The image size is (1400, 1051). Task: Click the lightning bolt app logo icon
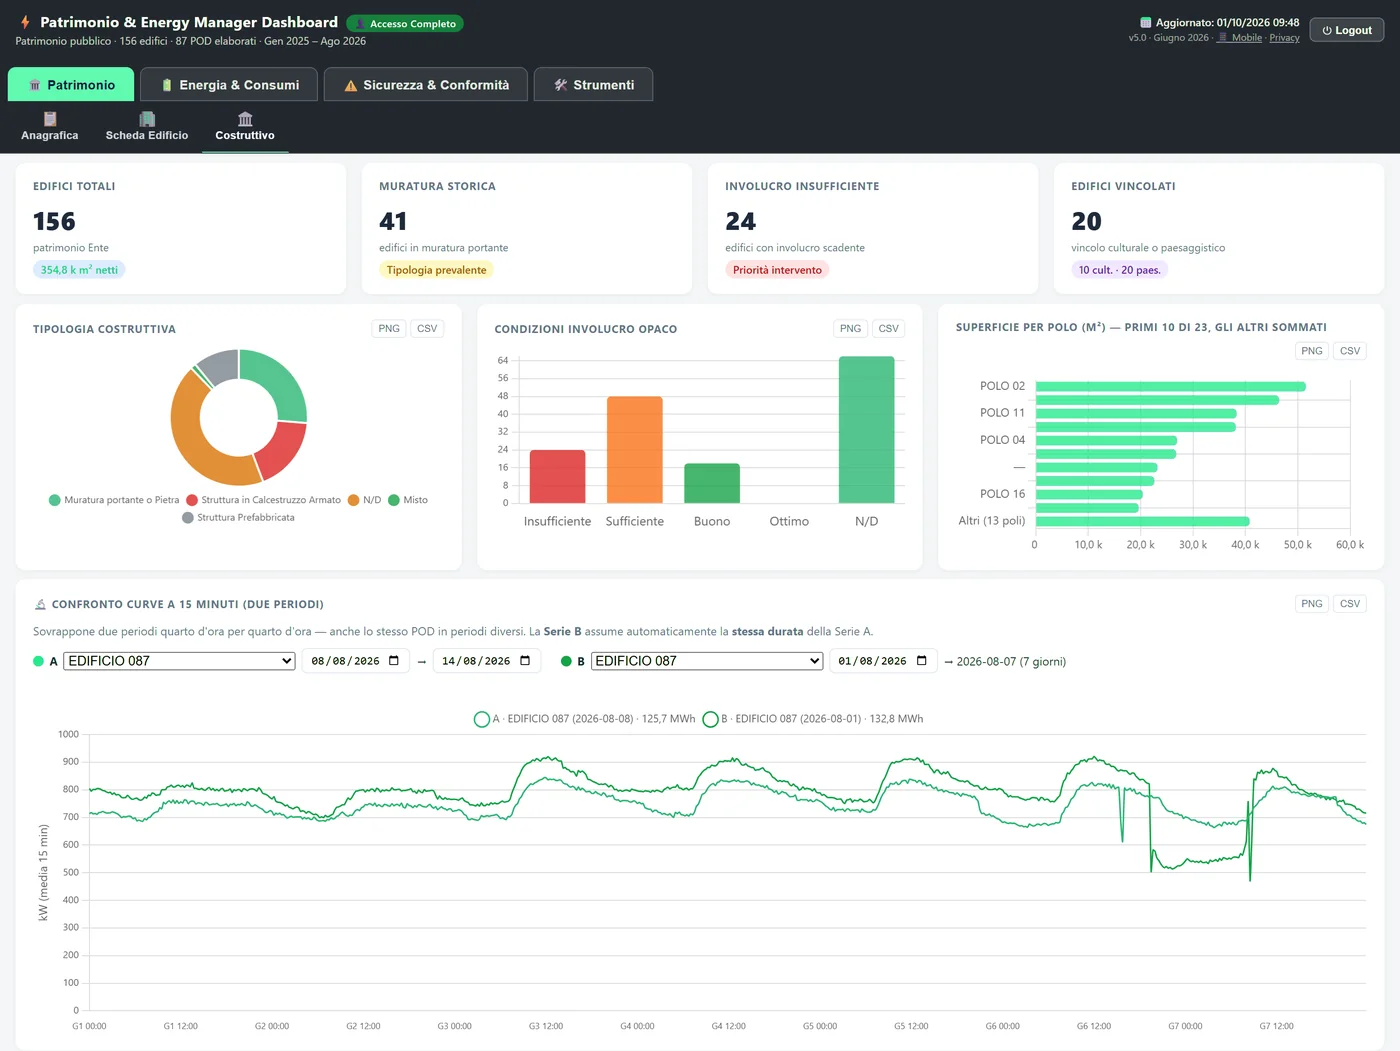[x=25, y=22]
